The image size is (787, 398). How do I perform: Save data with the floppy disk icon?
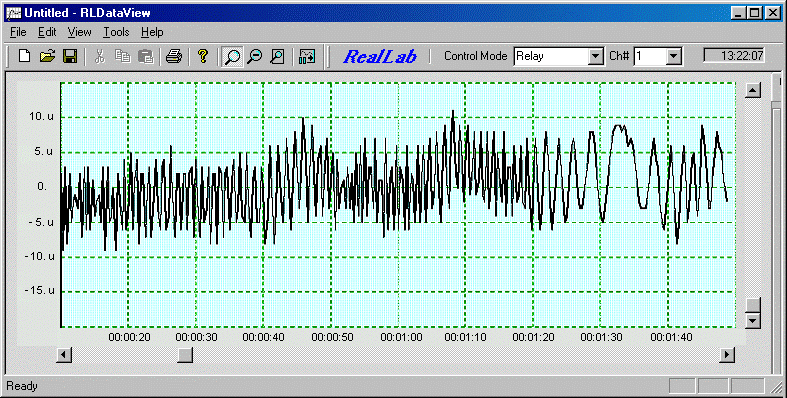click(x=70, y=56)
